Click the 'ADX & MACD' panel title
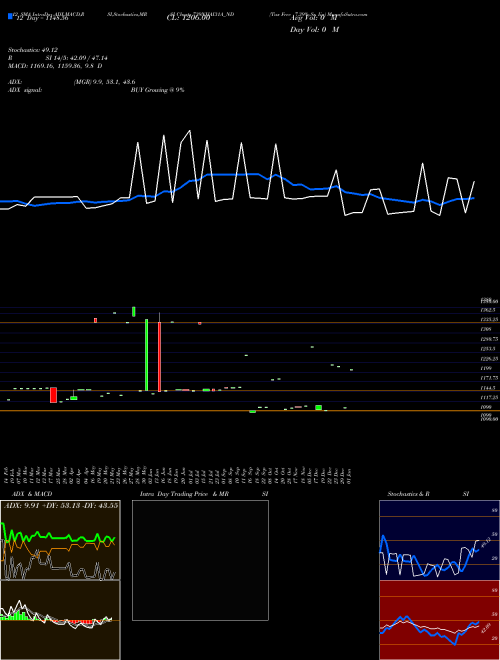The image size is (500, 660). click(x=32, y=494)
